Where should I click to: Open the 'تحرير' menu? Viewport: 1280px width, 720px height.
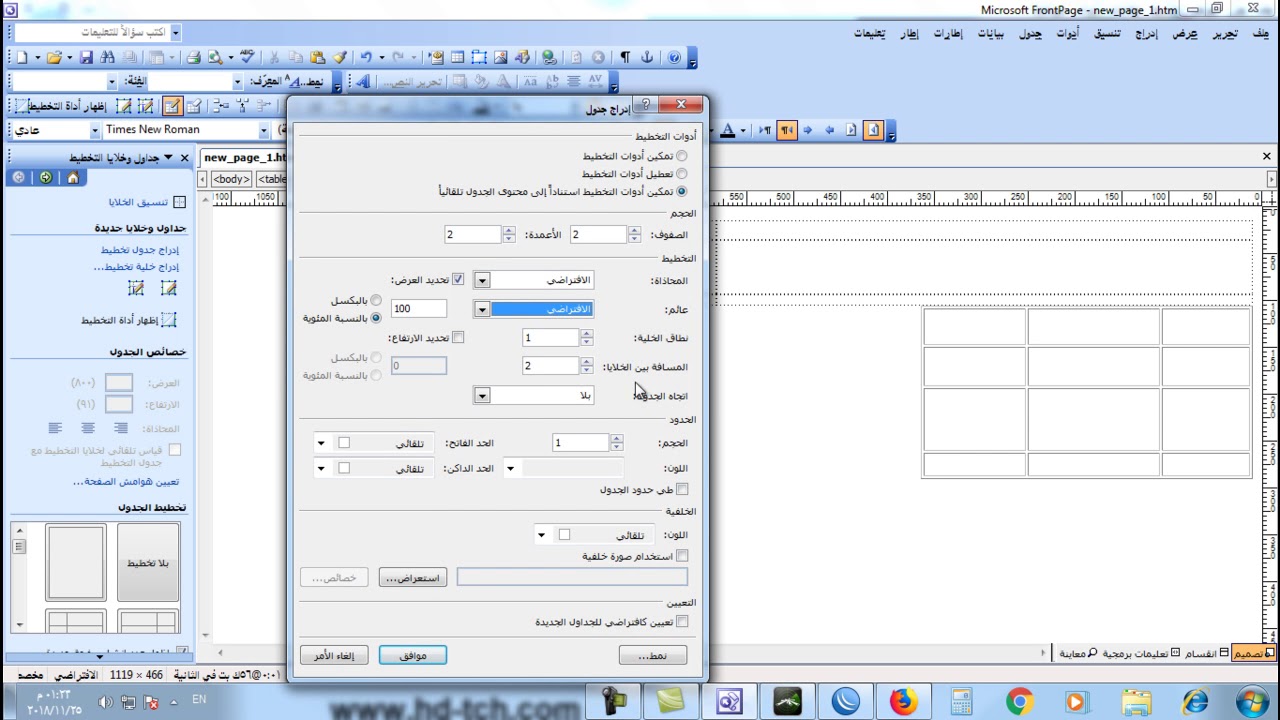point(1225,33)
